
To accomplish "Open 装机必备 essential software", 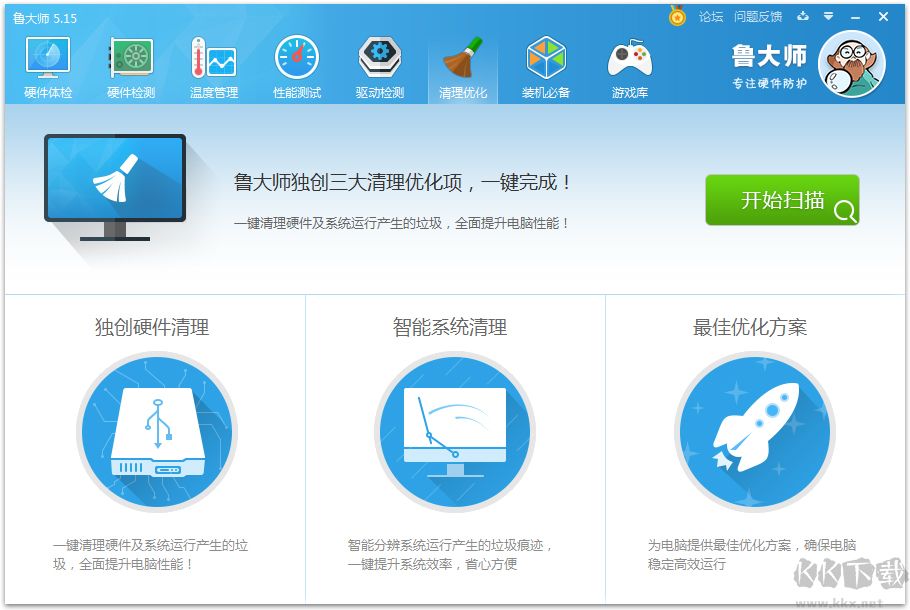I will coord(546,68).
